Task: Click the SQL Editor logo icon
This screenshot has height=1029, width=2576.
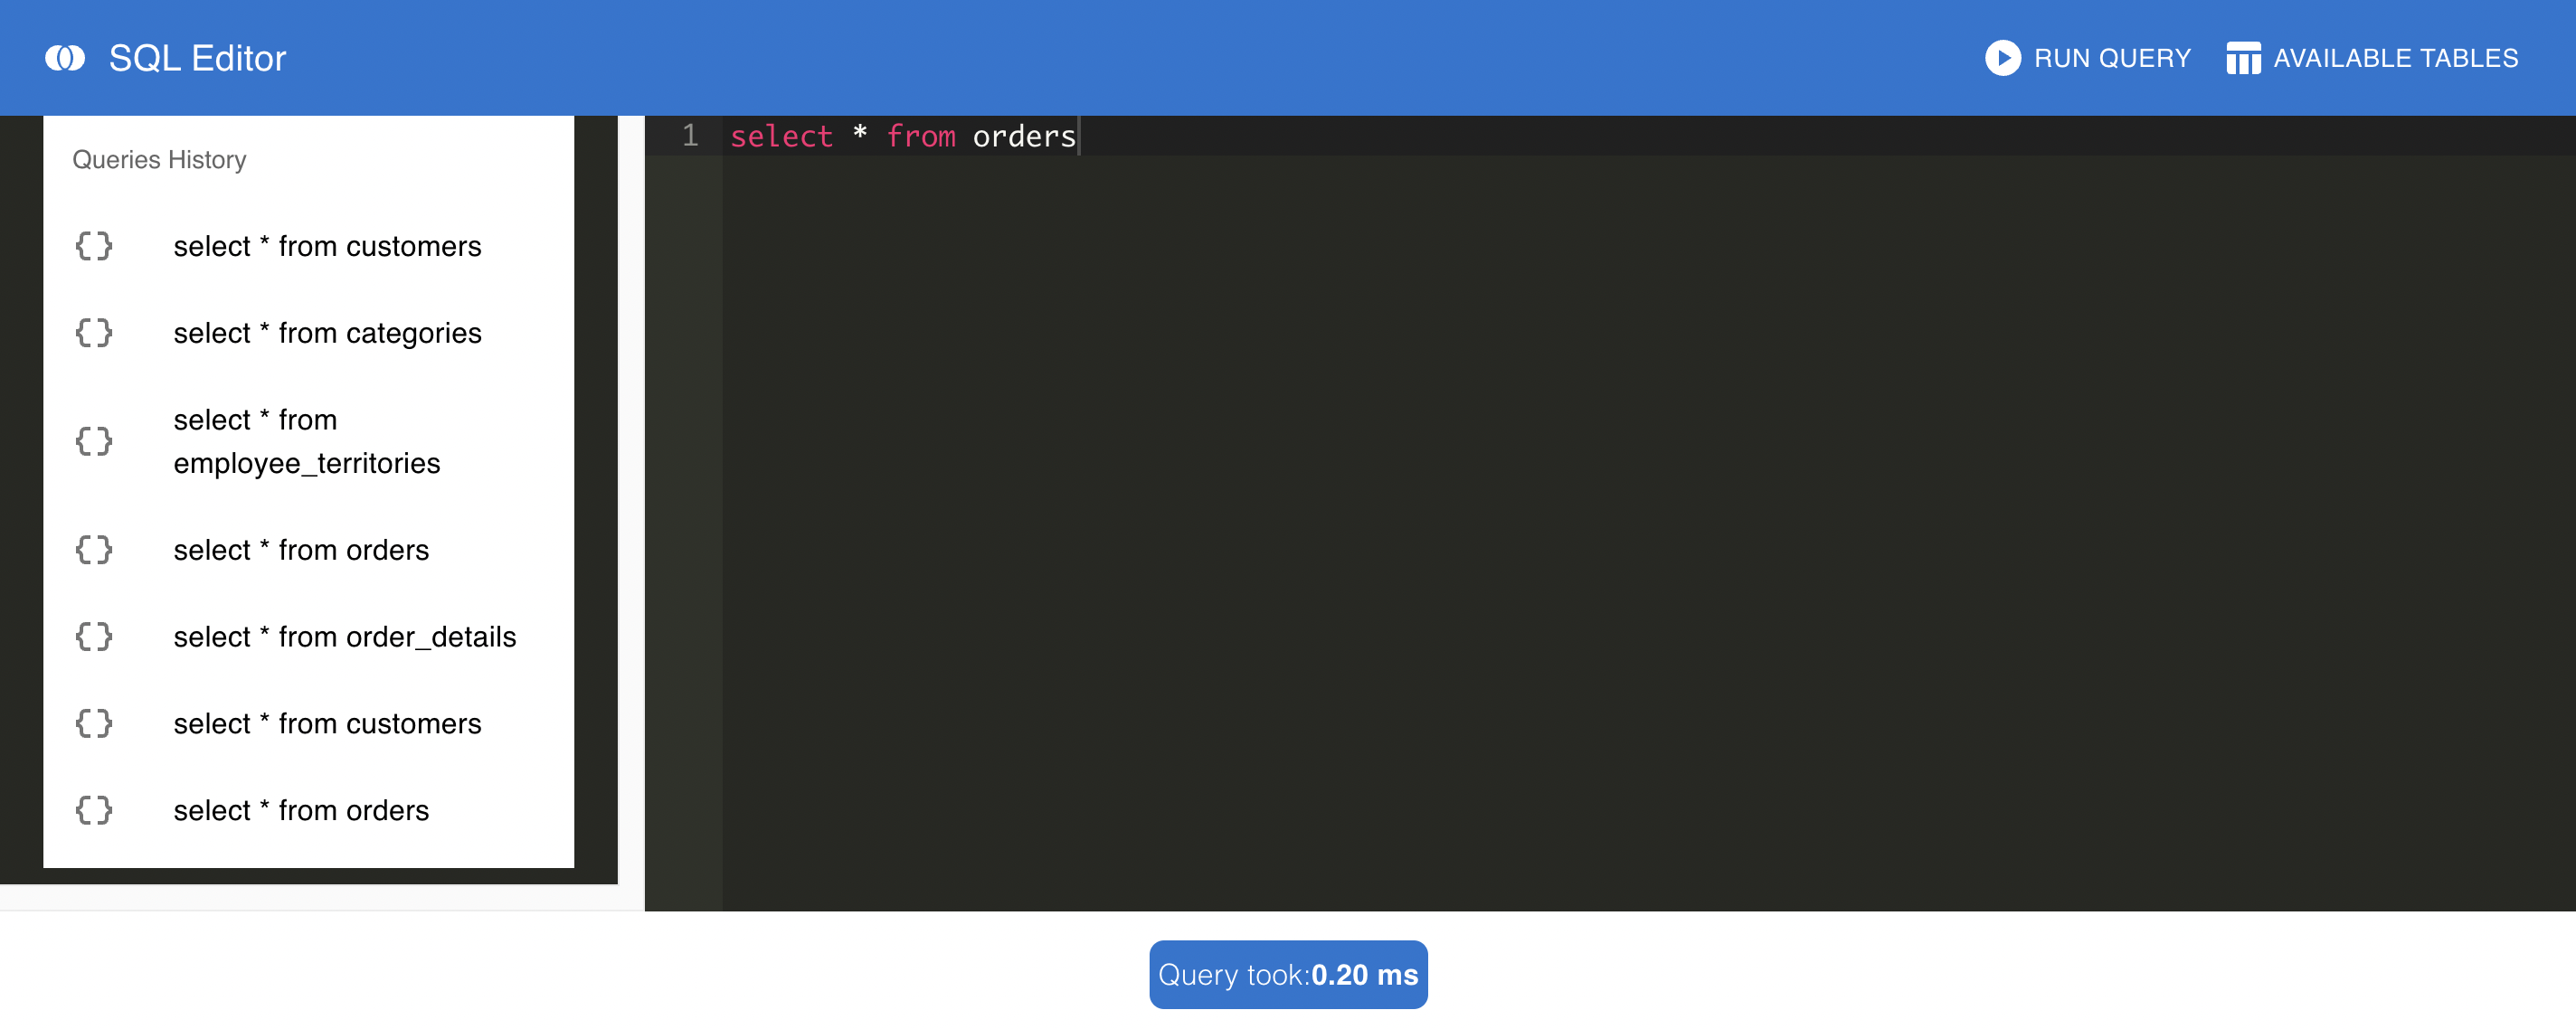Action: (65, 58)
